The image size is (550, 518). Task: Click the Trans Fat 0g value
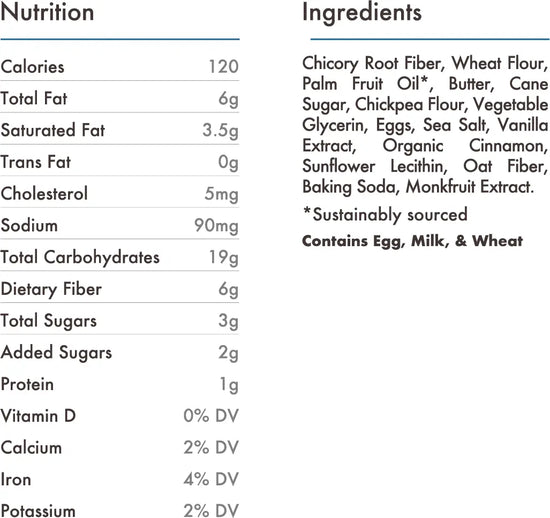click(x=228, y=163)
